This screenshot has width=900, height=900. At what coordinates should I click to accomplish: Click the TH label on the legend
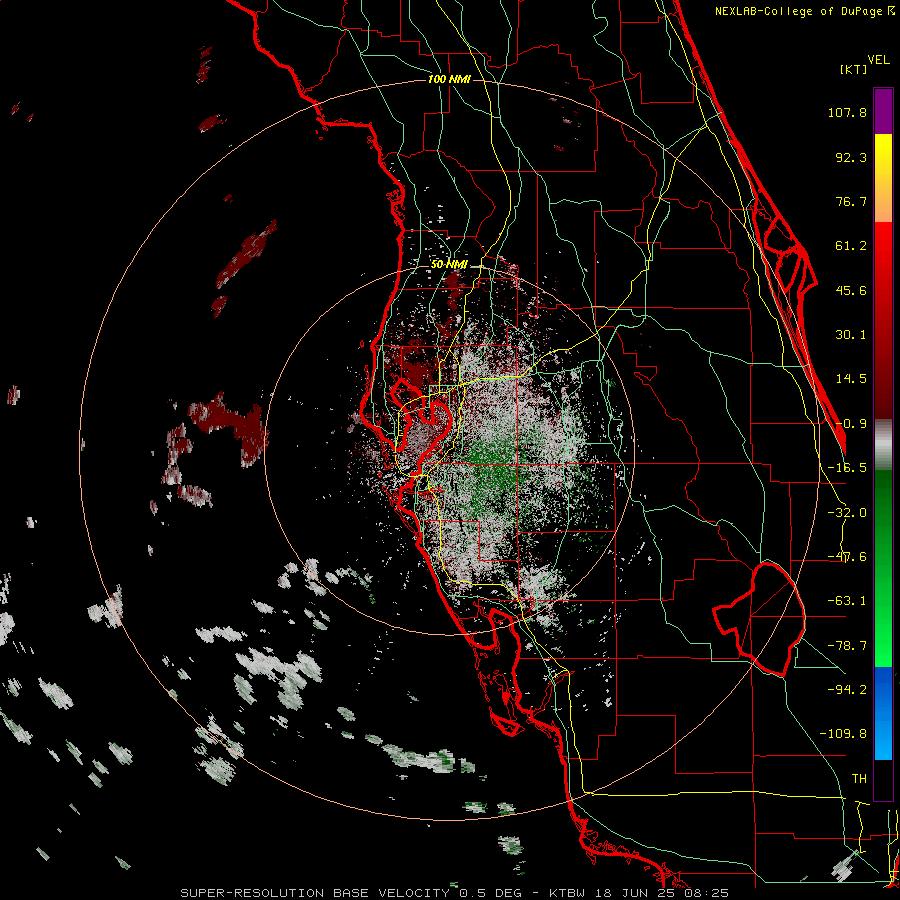point(859,779)
